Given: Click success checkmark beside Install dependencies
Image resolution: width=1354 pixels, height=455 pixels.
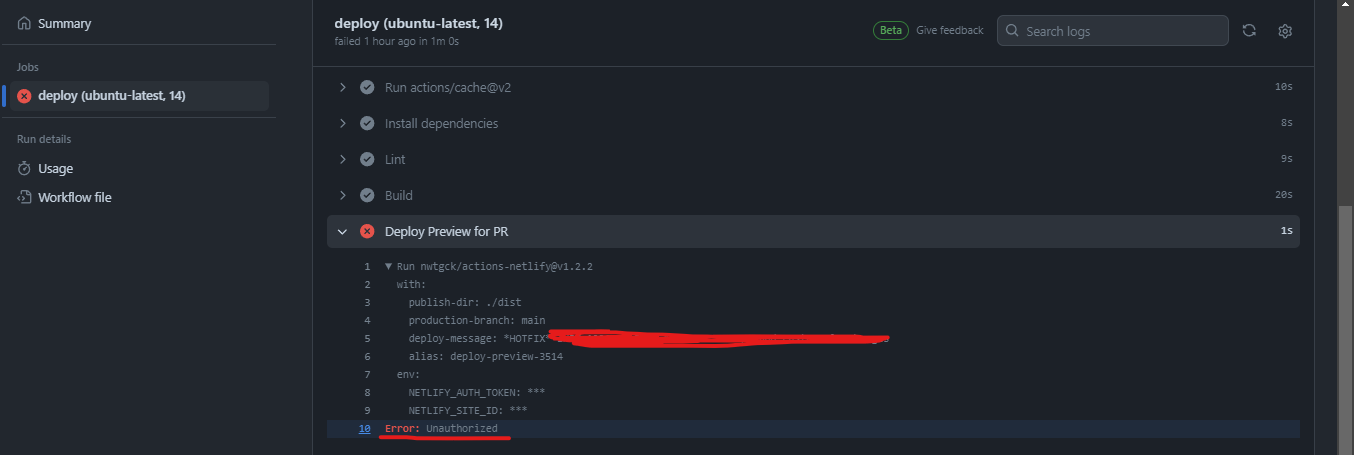Looking at the screenshot, I should click(367, 123).
